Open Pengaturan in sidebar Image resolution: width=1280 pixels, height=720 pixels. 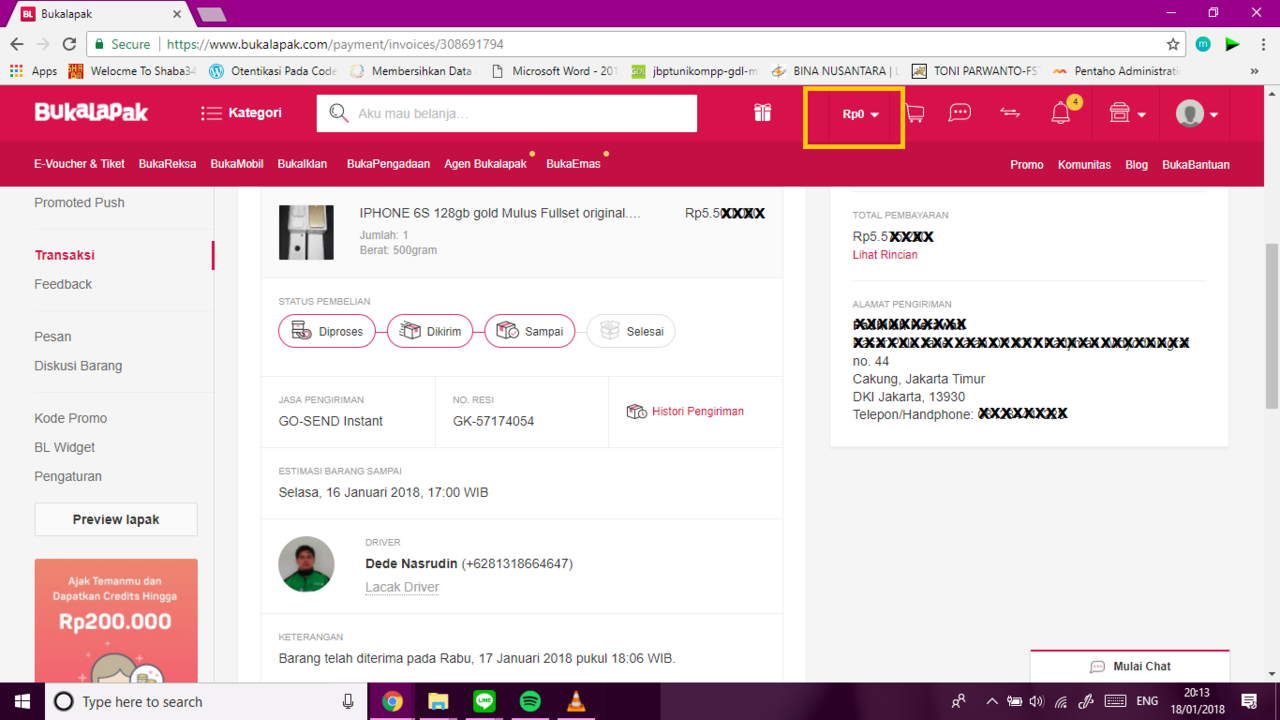pos(68,476)
